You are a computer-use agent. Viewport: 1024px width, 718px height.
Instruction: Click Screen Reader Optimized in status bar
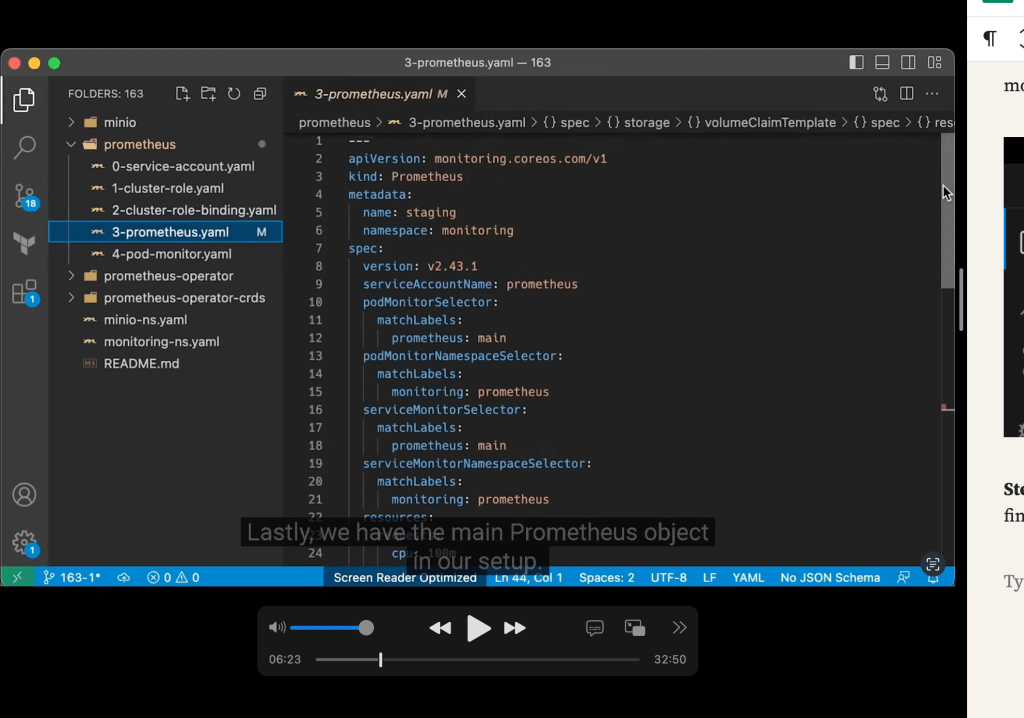pyautogui.click(x=405, y=578)
